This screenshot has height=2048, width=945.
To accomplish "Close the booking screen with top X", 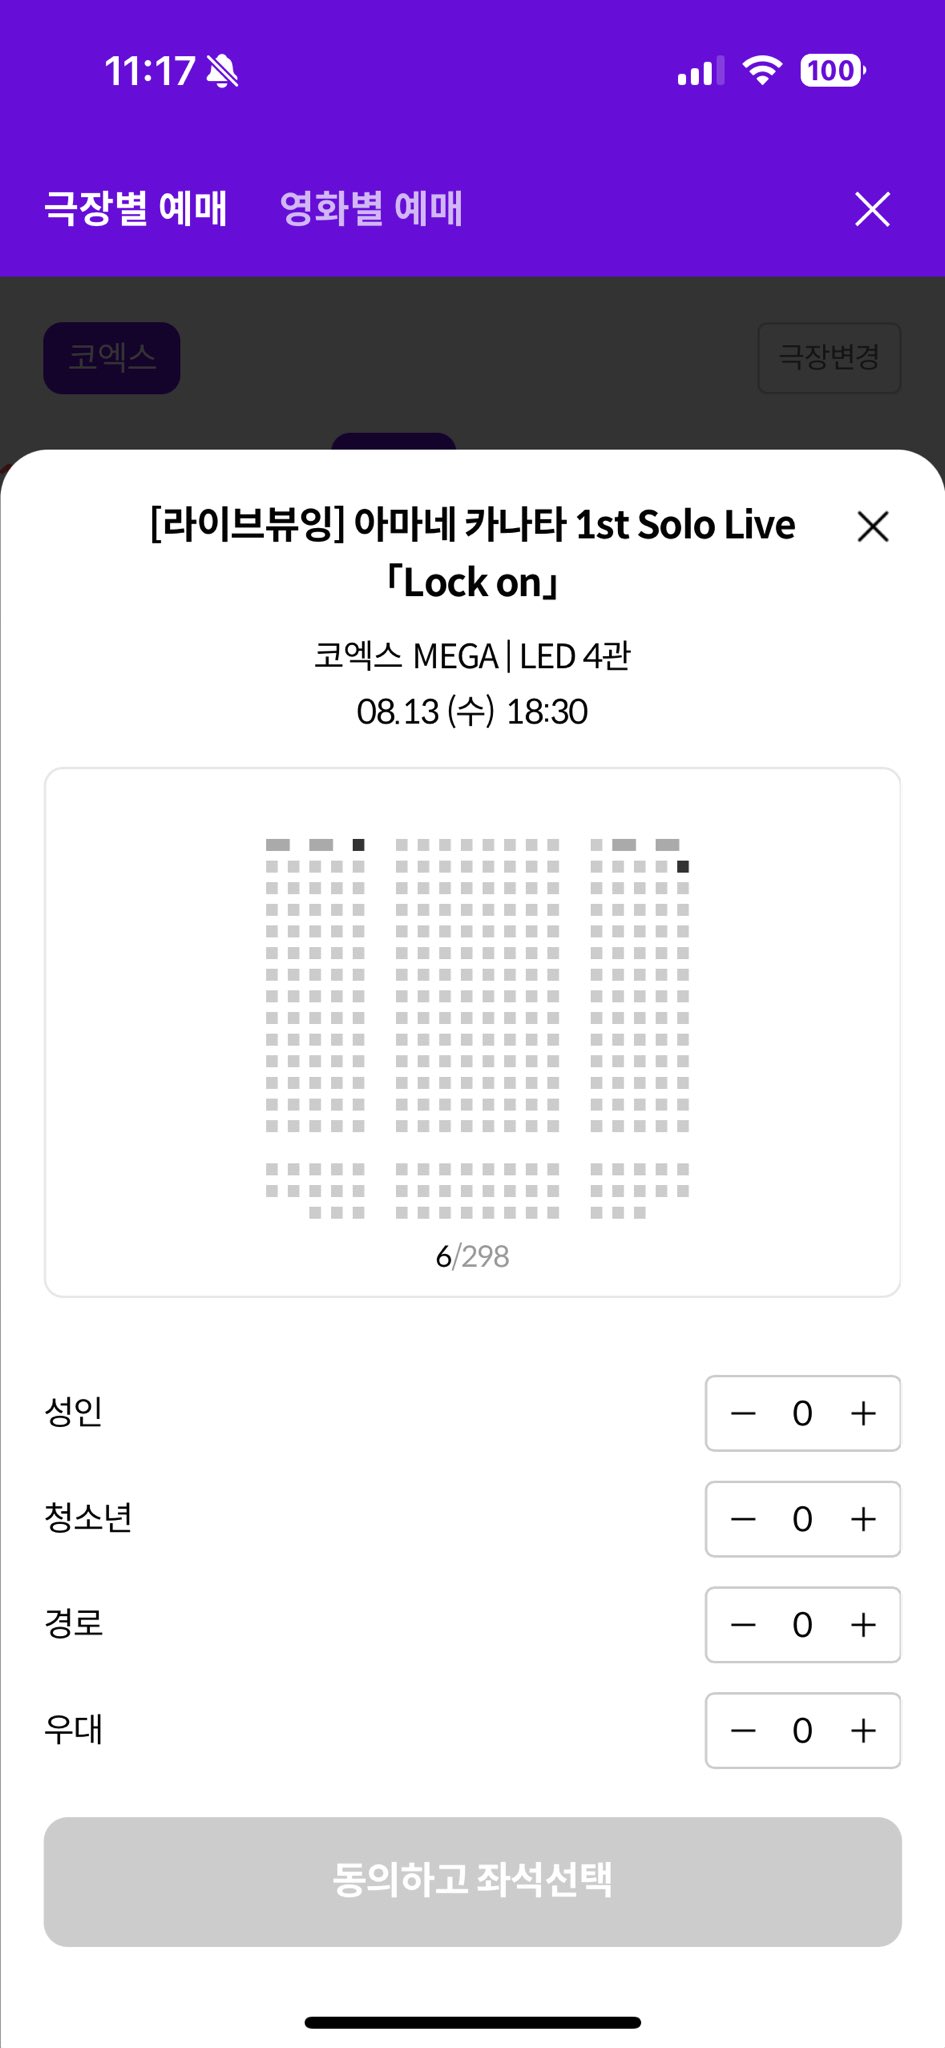I will click(x=872, y=209).
